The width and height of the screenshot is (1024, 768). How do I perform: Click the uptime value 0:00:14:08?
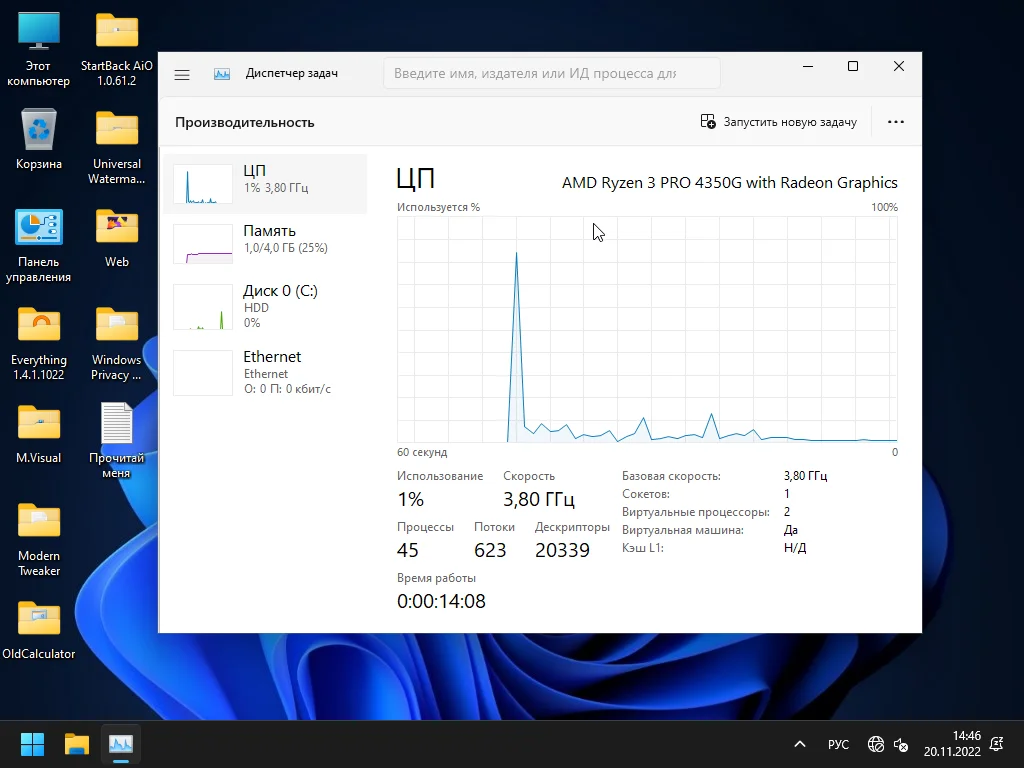pos(441,601)
